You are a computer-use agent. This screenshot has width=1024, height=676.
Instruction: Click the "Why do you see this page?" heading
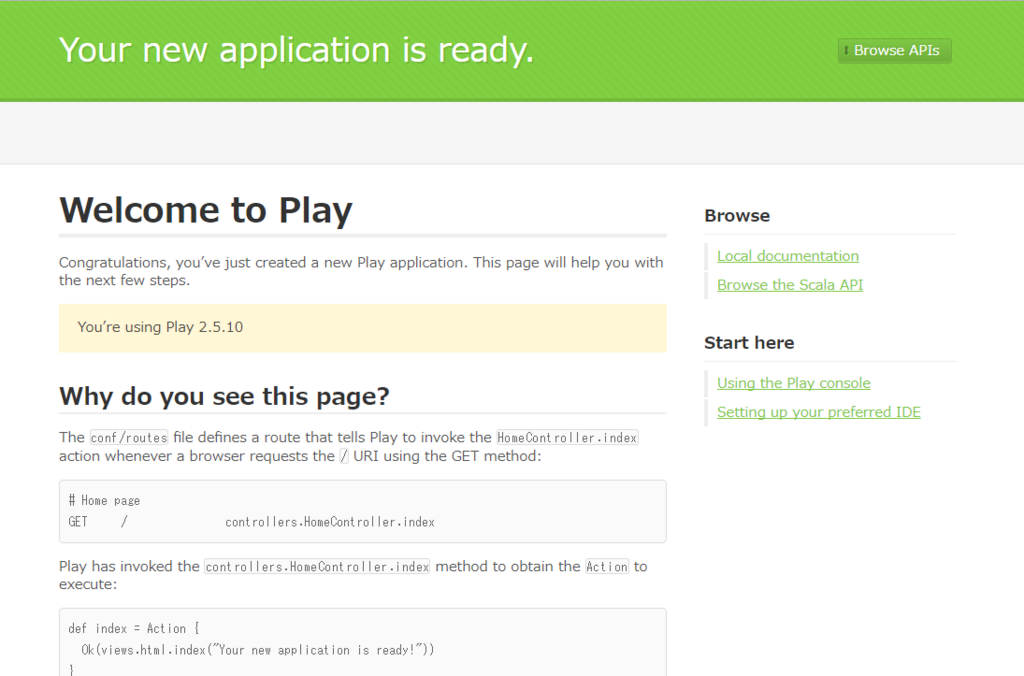[224, 396]
